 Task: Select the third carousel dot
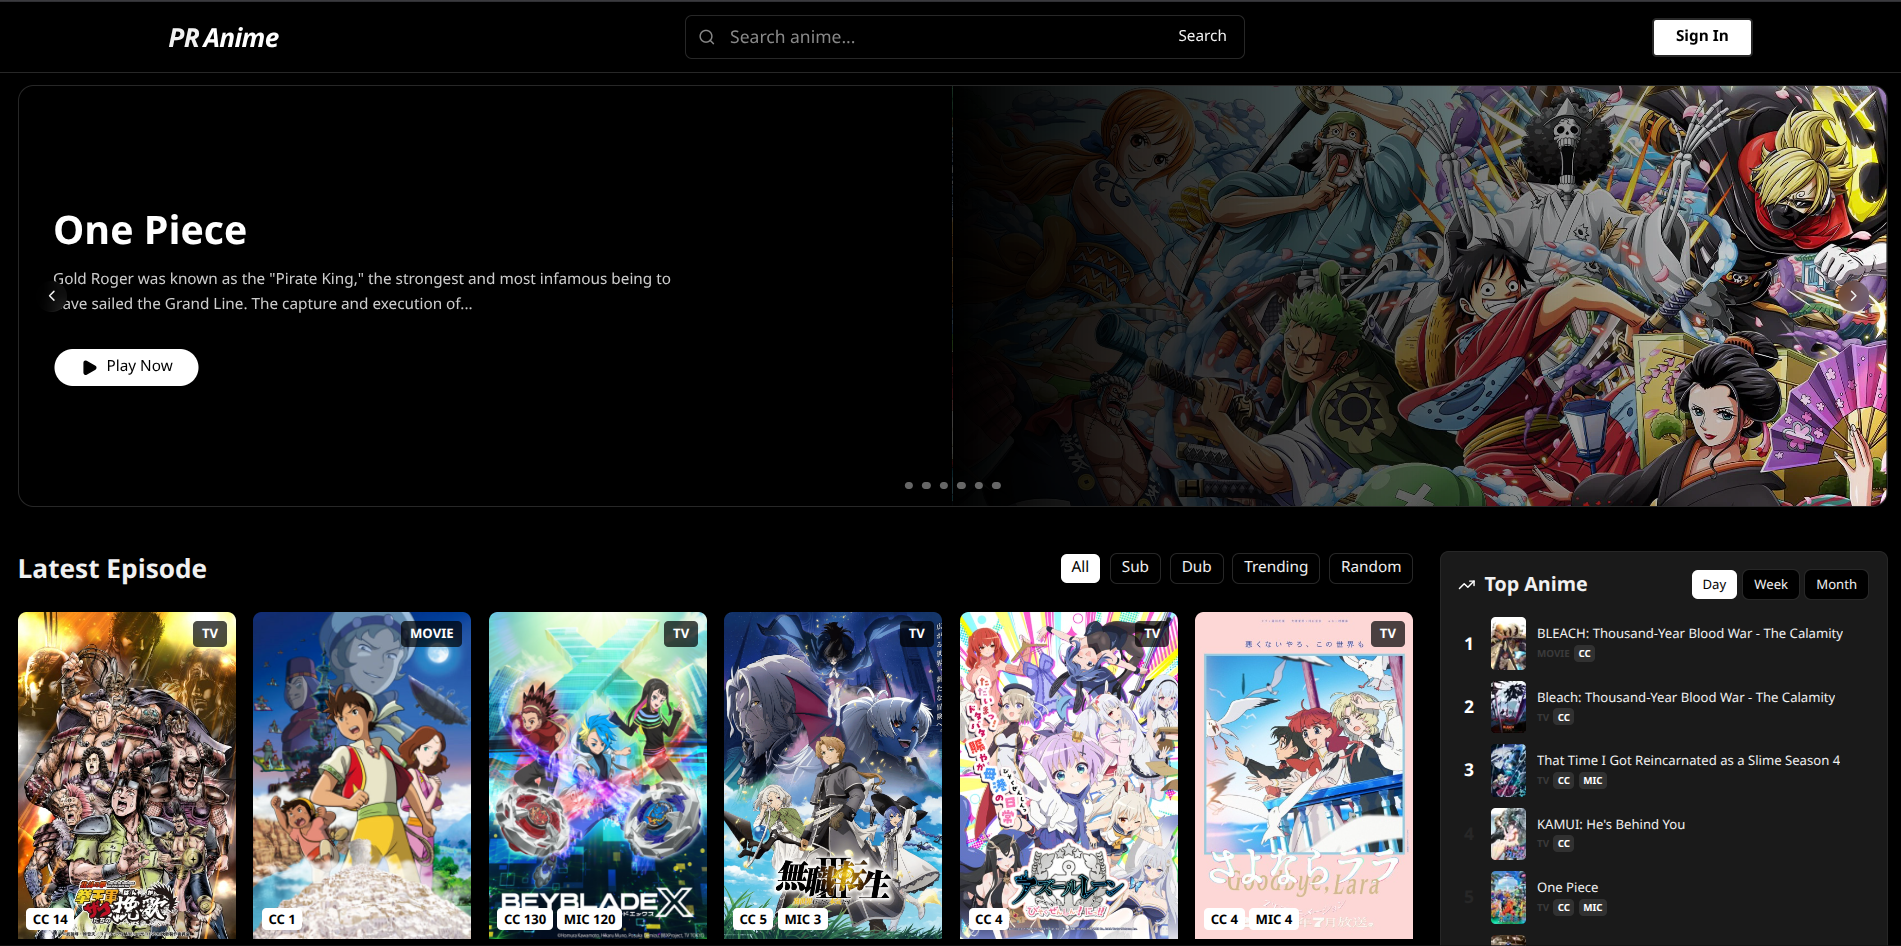pyautogui.click(x=944, y=485)
